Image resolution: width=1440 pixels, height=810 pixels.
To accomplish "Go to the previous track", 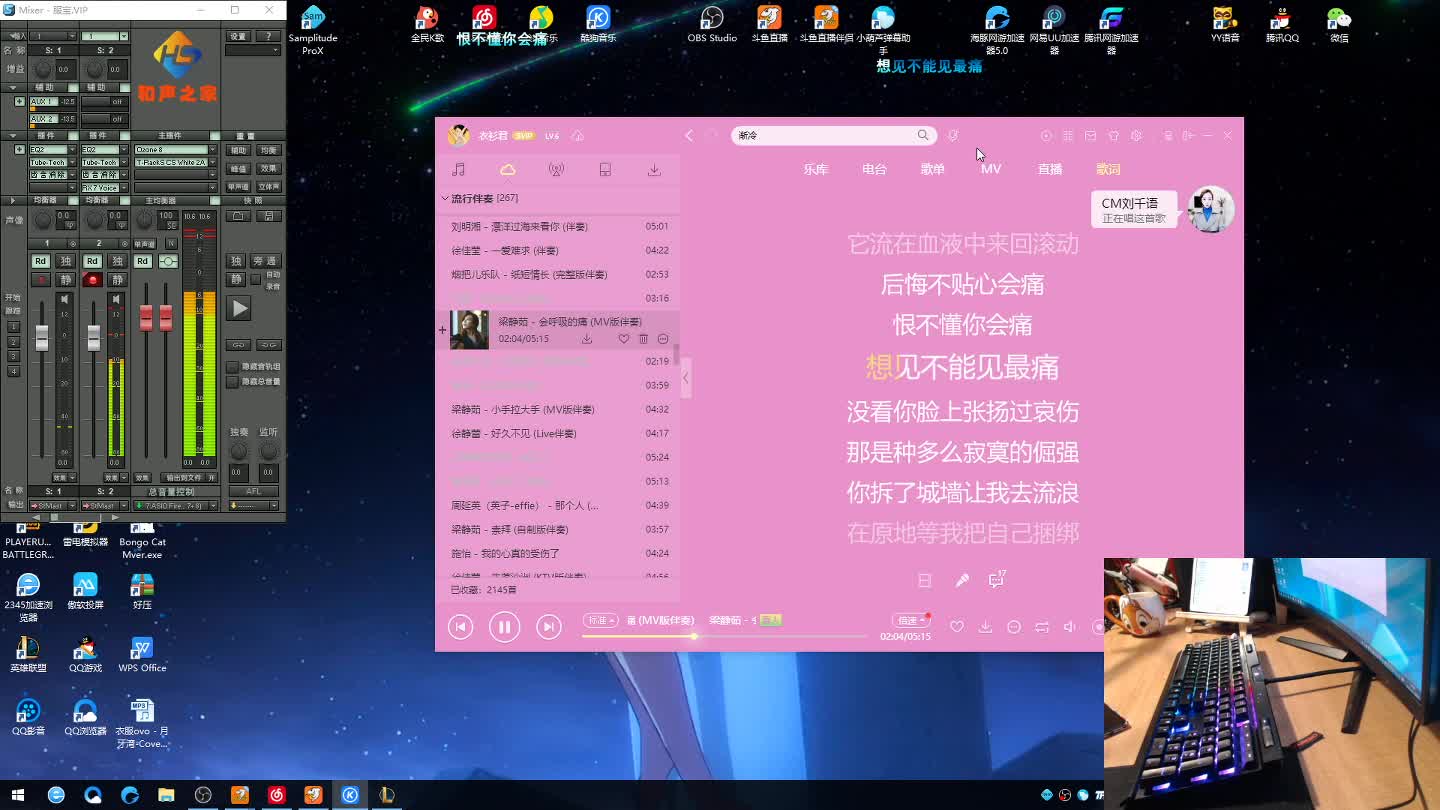I will pyautogui.click(x=460, y=627).
